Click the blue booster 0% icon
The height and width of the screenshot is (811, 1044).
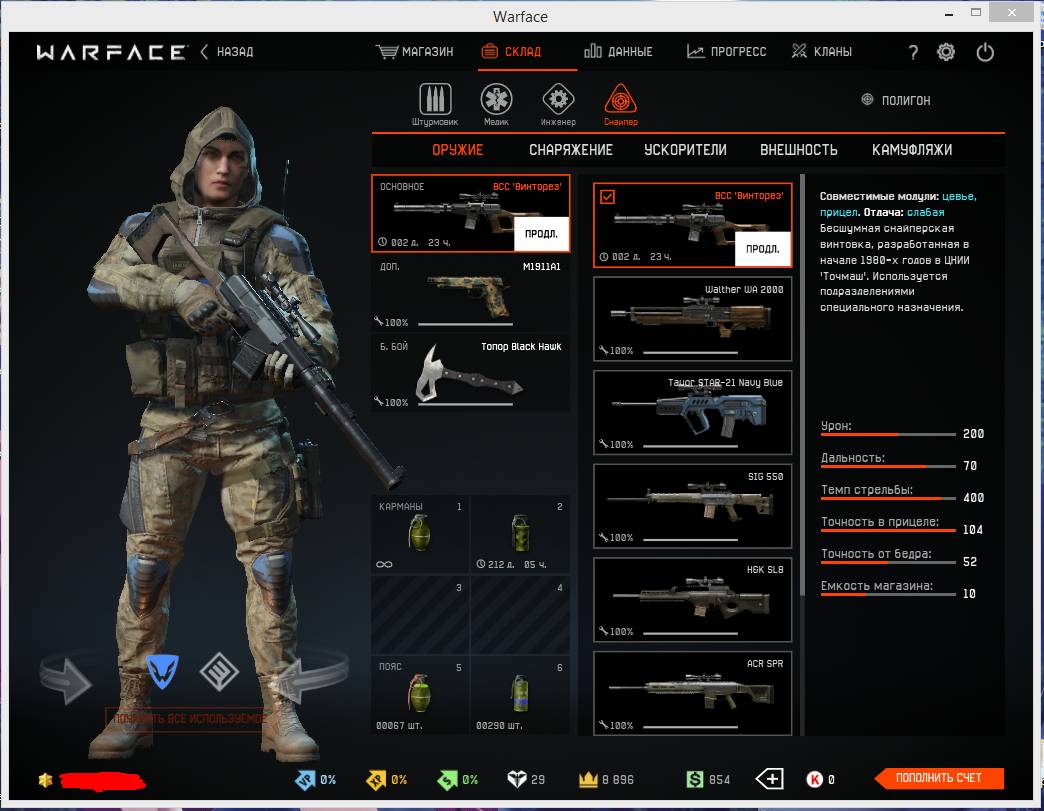point(305,779)
